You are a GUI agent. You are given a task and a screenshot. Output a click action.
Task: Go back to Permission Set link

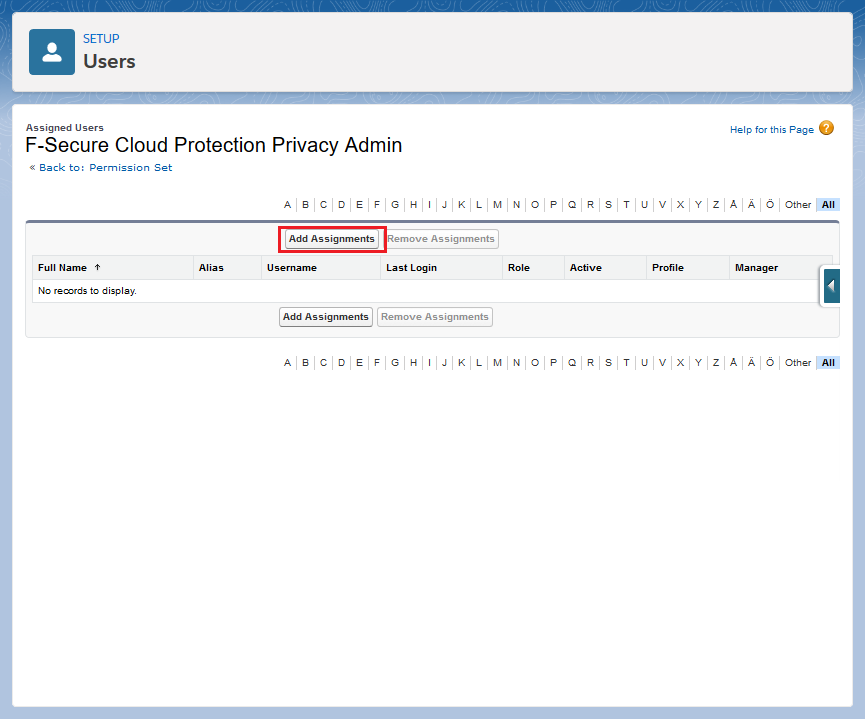coord(105,167)
